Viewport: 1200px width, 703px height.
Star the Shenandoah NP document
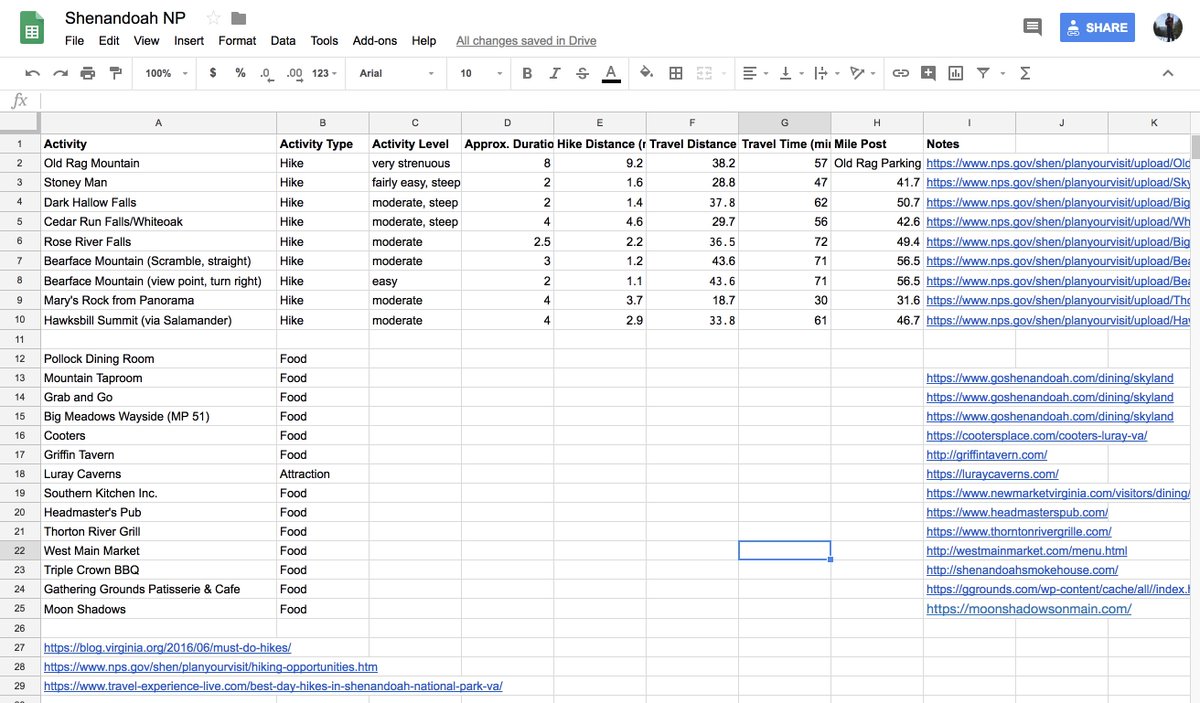[213, 18]
